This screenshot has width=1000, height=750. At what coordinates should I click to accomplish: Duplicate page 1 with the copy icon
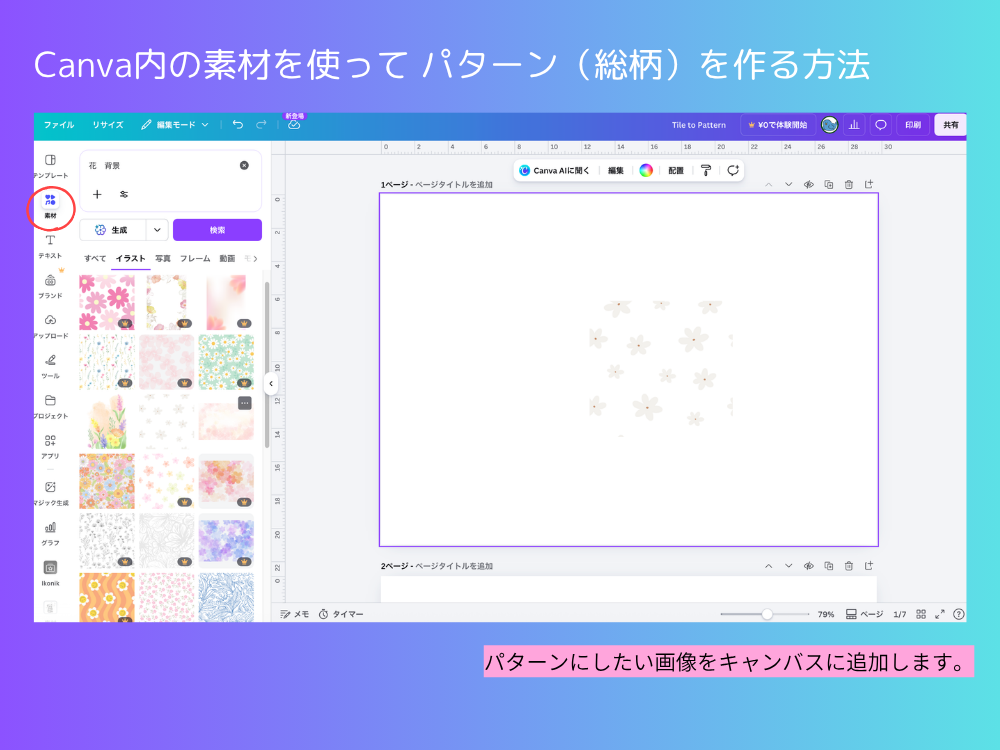(x=828, y=184)
